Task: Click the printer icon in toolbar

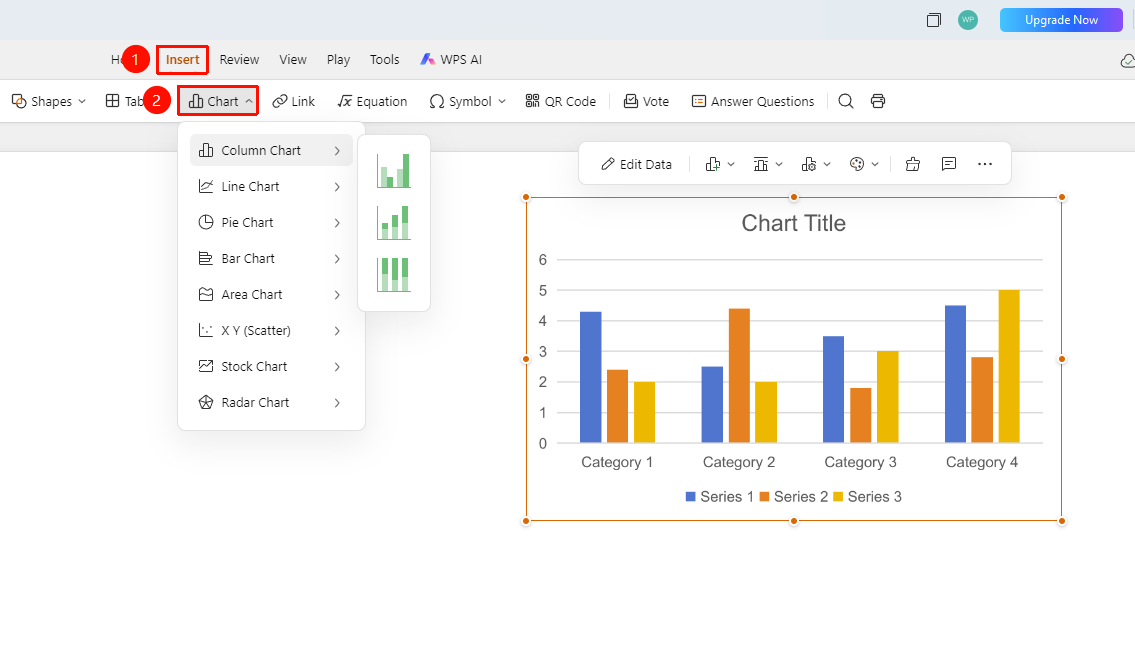Action: pyautogui.click(x=878, y=101)
